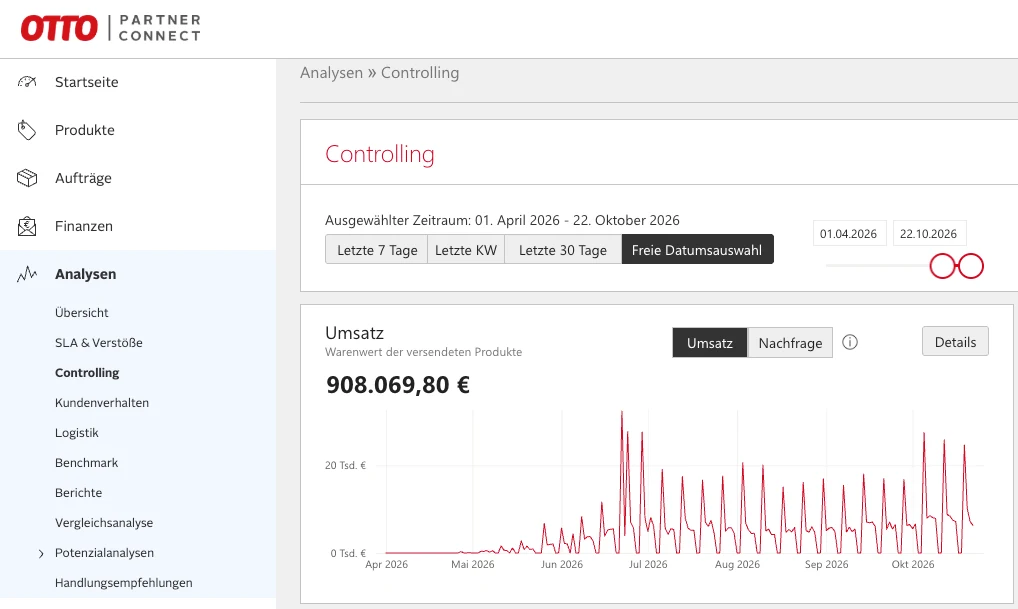The height and width of the screenshot is (609, 1018).
Task: Click the right date range slider handle
Action: 971,266
